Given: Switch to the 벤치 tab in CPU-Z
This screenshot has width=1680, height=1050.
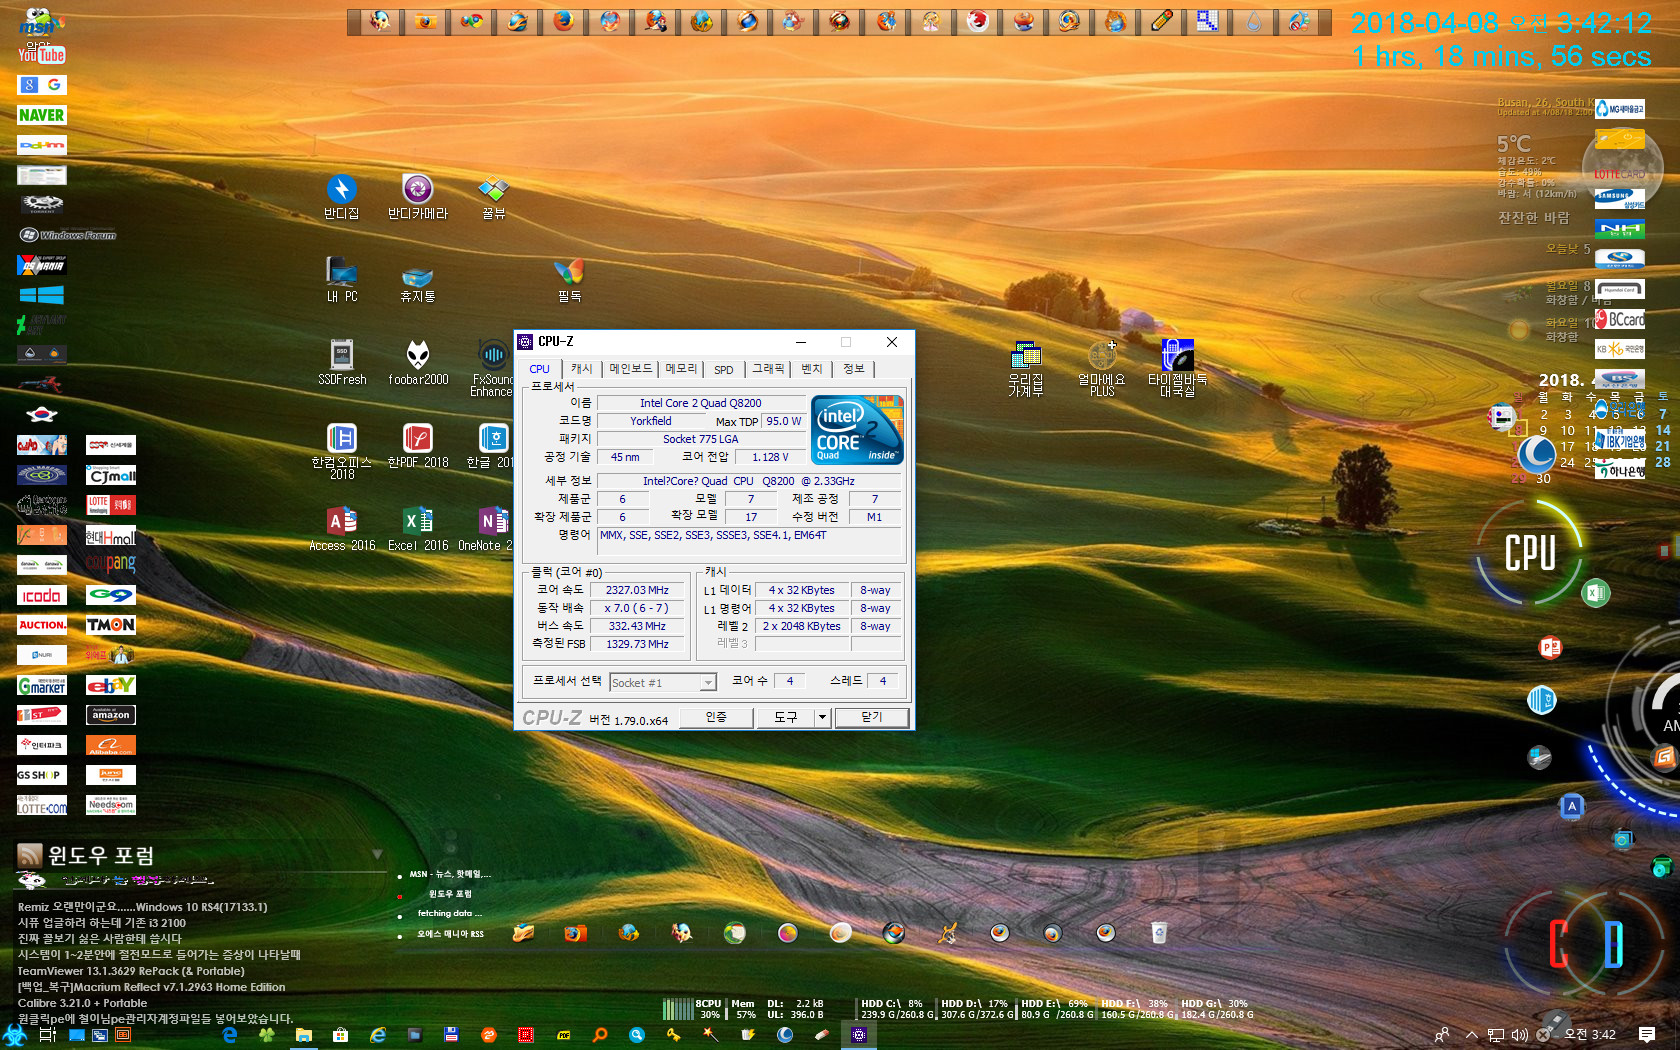Looking at the screenshot, I should (x=812, y=369).
